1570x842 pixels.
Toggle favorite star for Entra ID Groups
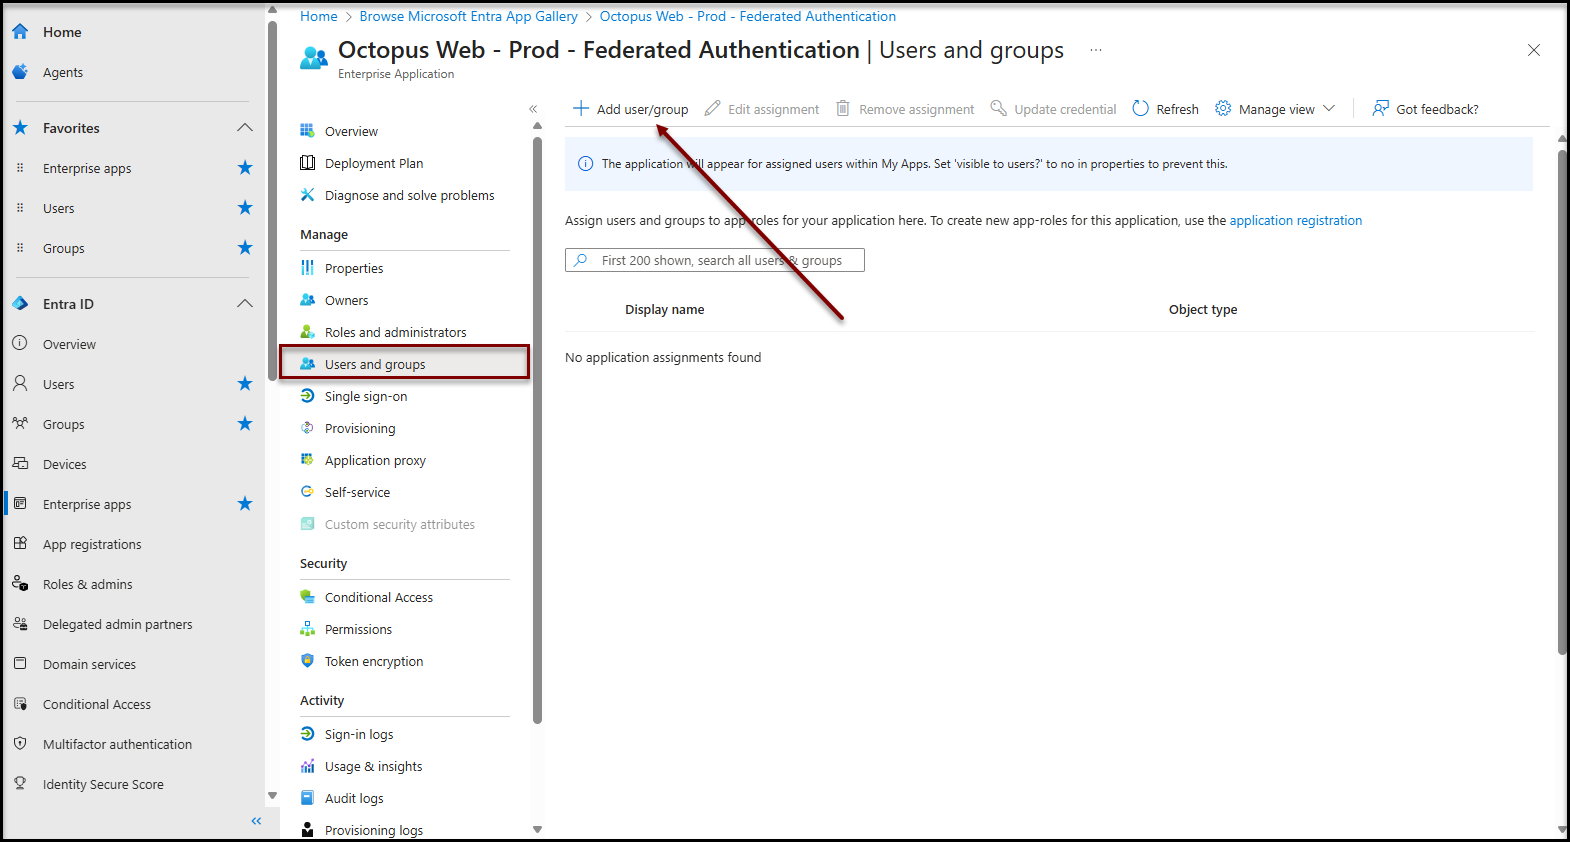pyautogui.click(x=245, y=424)
